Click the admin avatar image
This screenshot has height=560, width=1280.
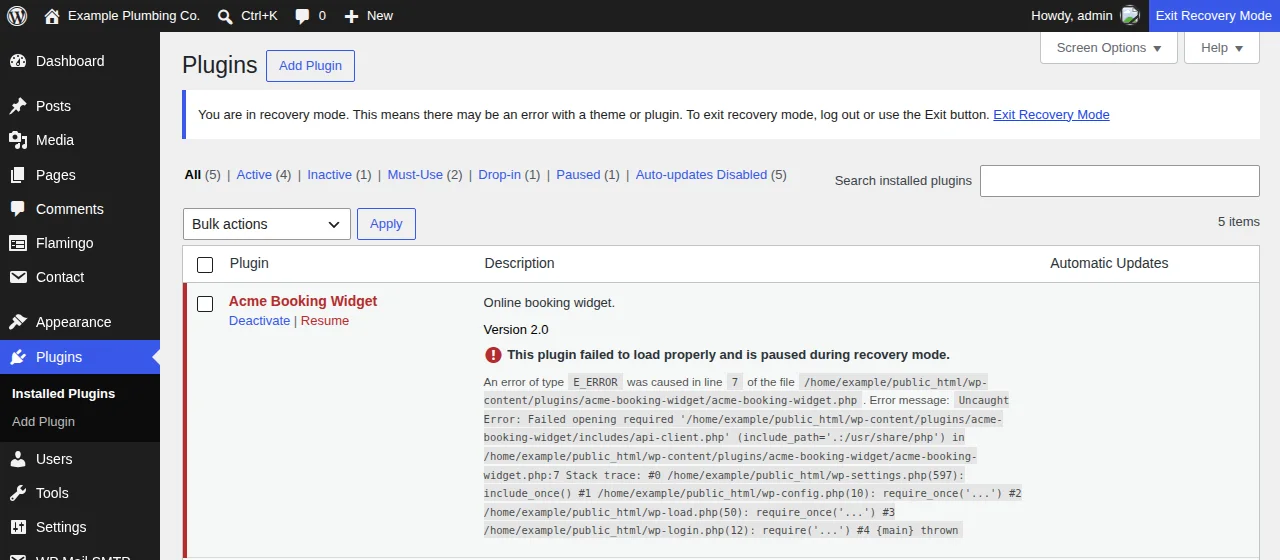click(1130, 16)
